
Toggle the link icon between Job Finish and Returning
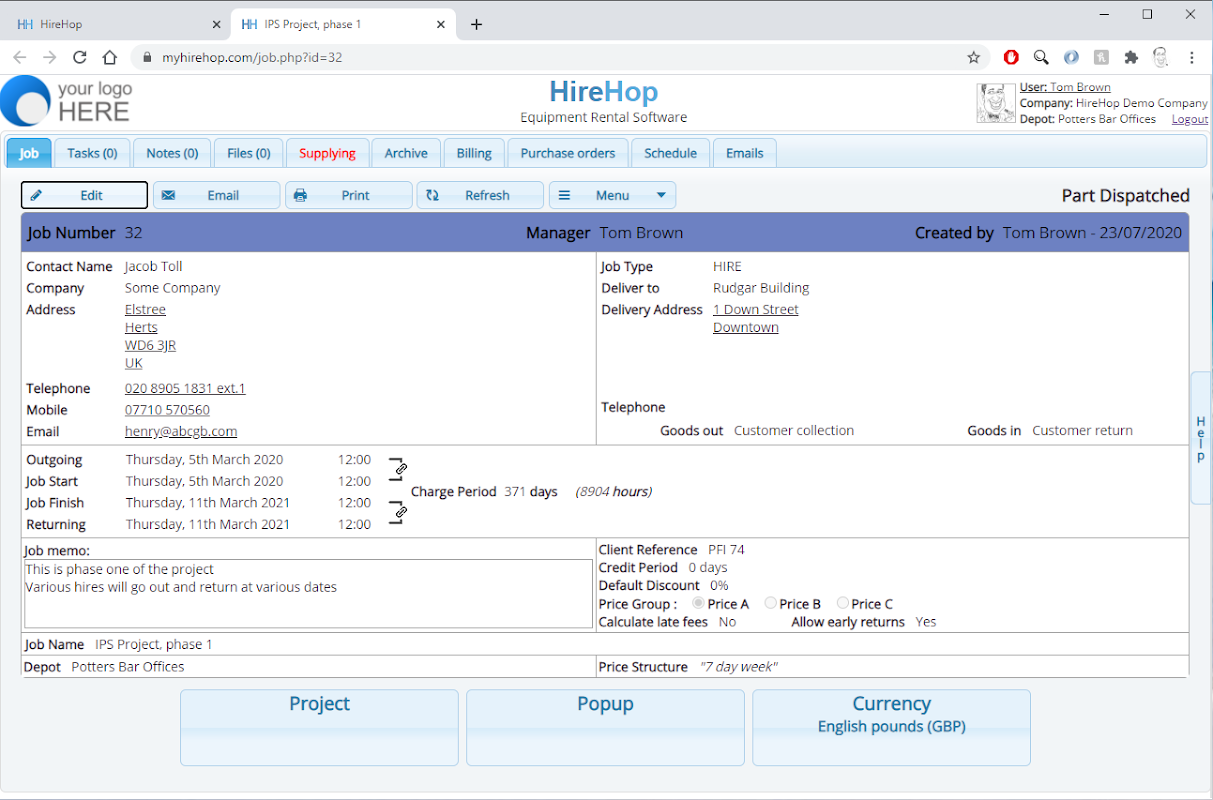point(400,512)
